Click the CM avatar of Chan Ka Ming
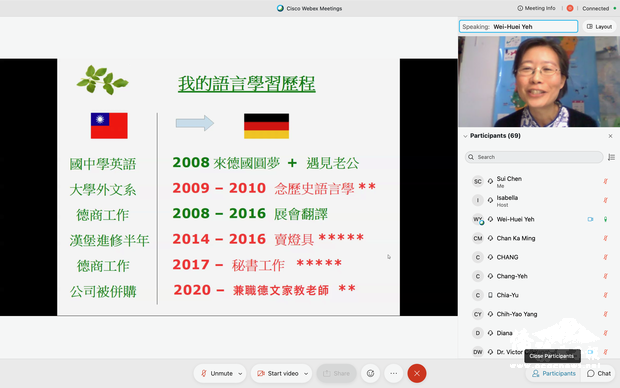This screenshot has height=388, width=620. point(478,238)
